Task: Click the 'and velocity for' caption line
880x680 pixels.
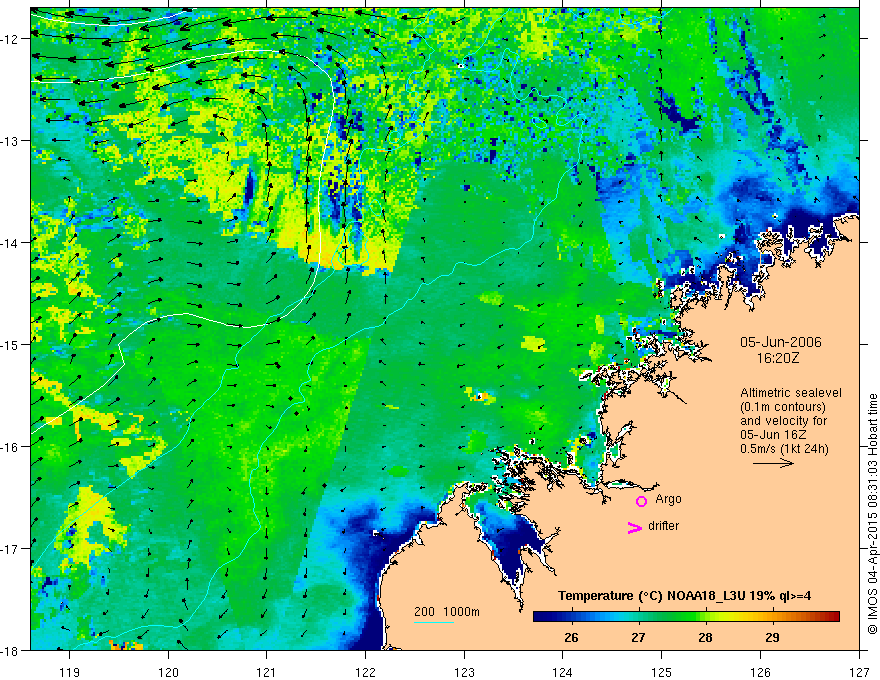Action: click(783, 421)
